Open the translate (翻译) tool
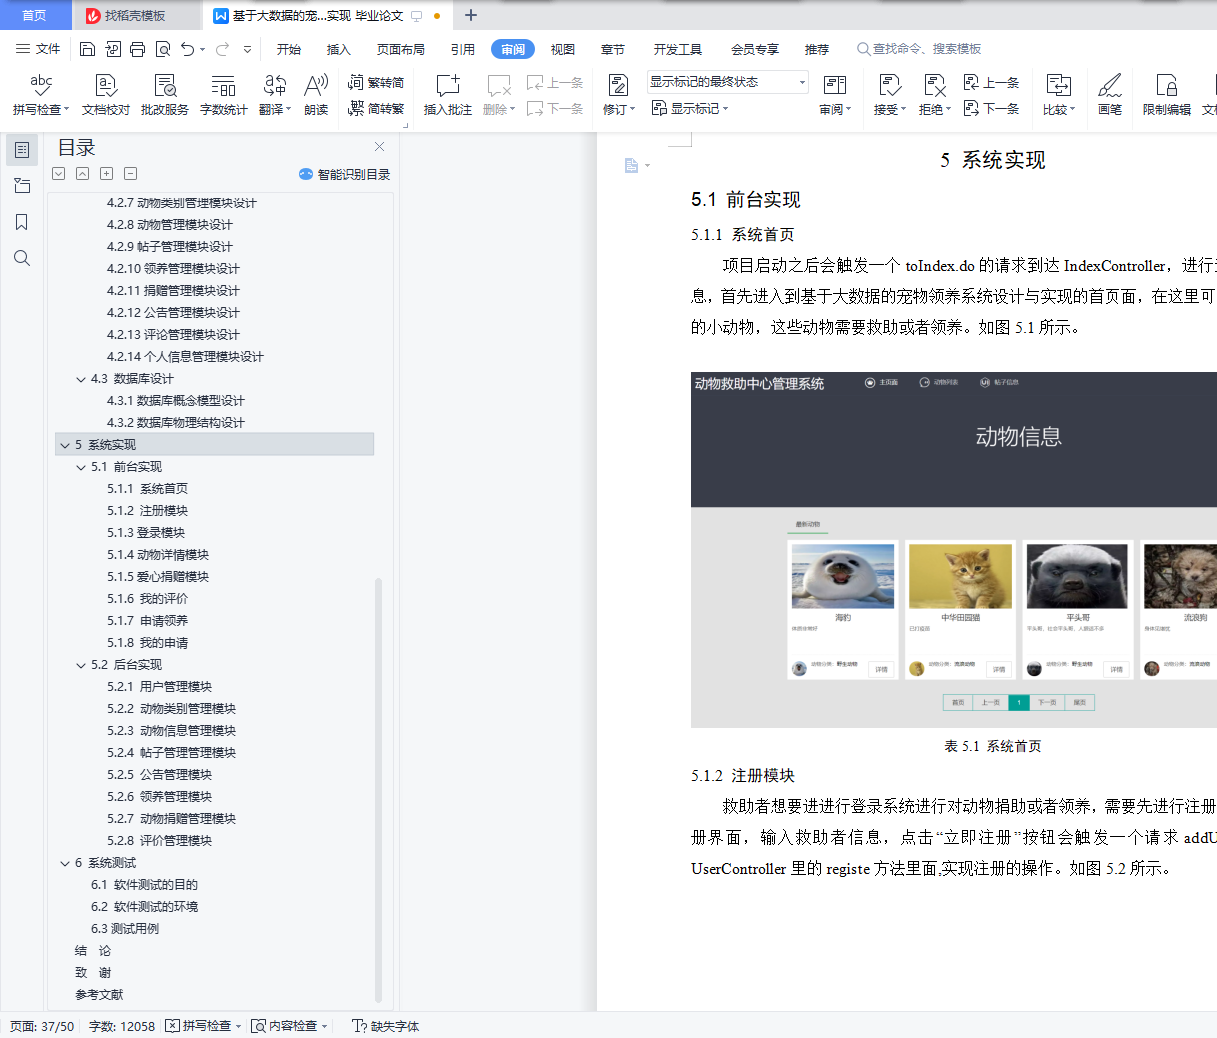This screenshot has height=1038, width=1217. point(274,95)
